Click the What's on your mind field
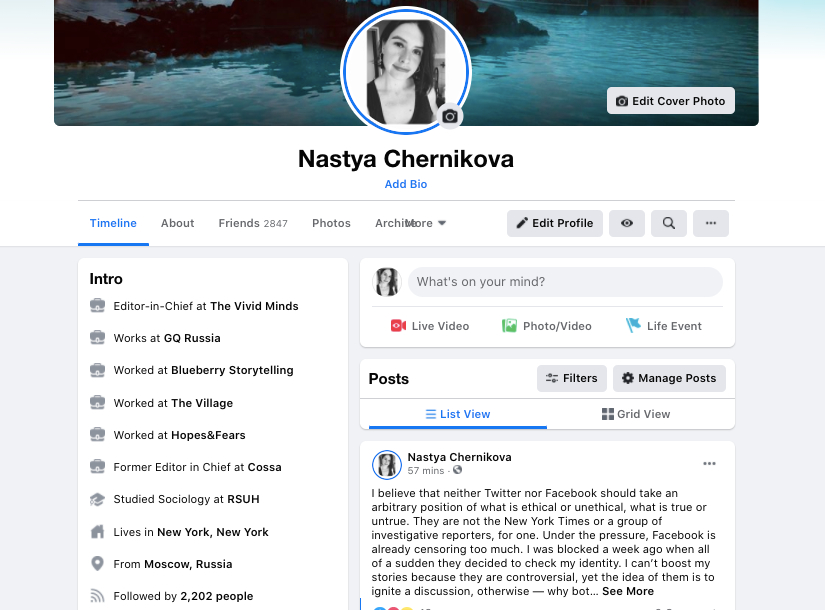The image size is (825, 610). click(565, 282)
